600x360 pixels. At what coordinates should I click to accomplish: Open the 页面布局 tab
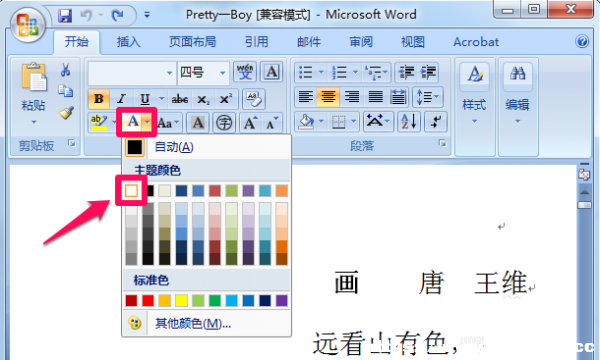coord(192,42)
